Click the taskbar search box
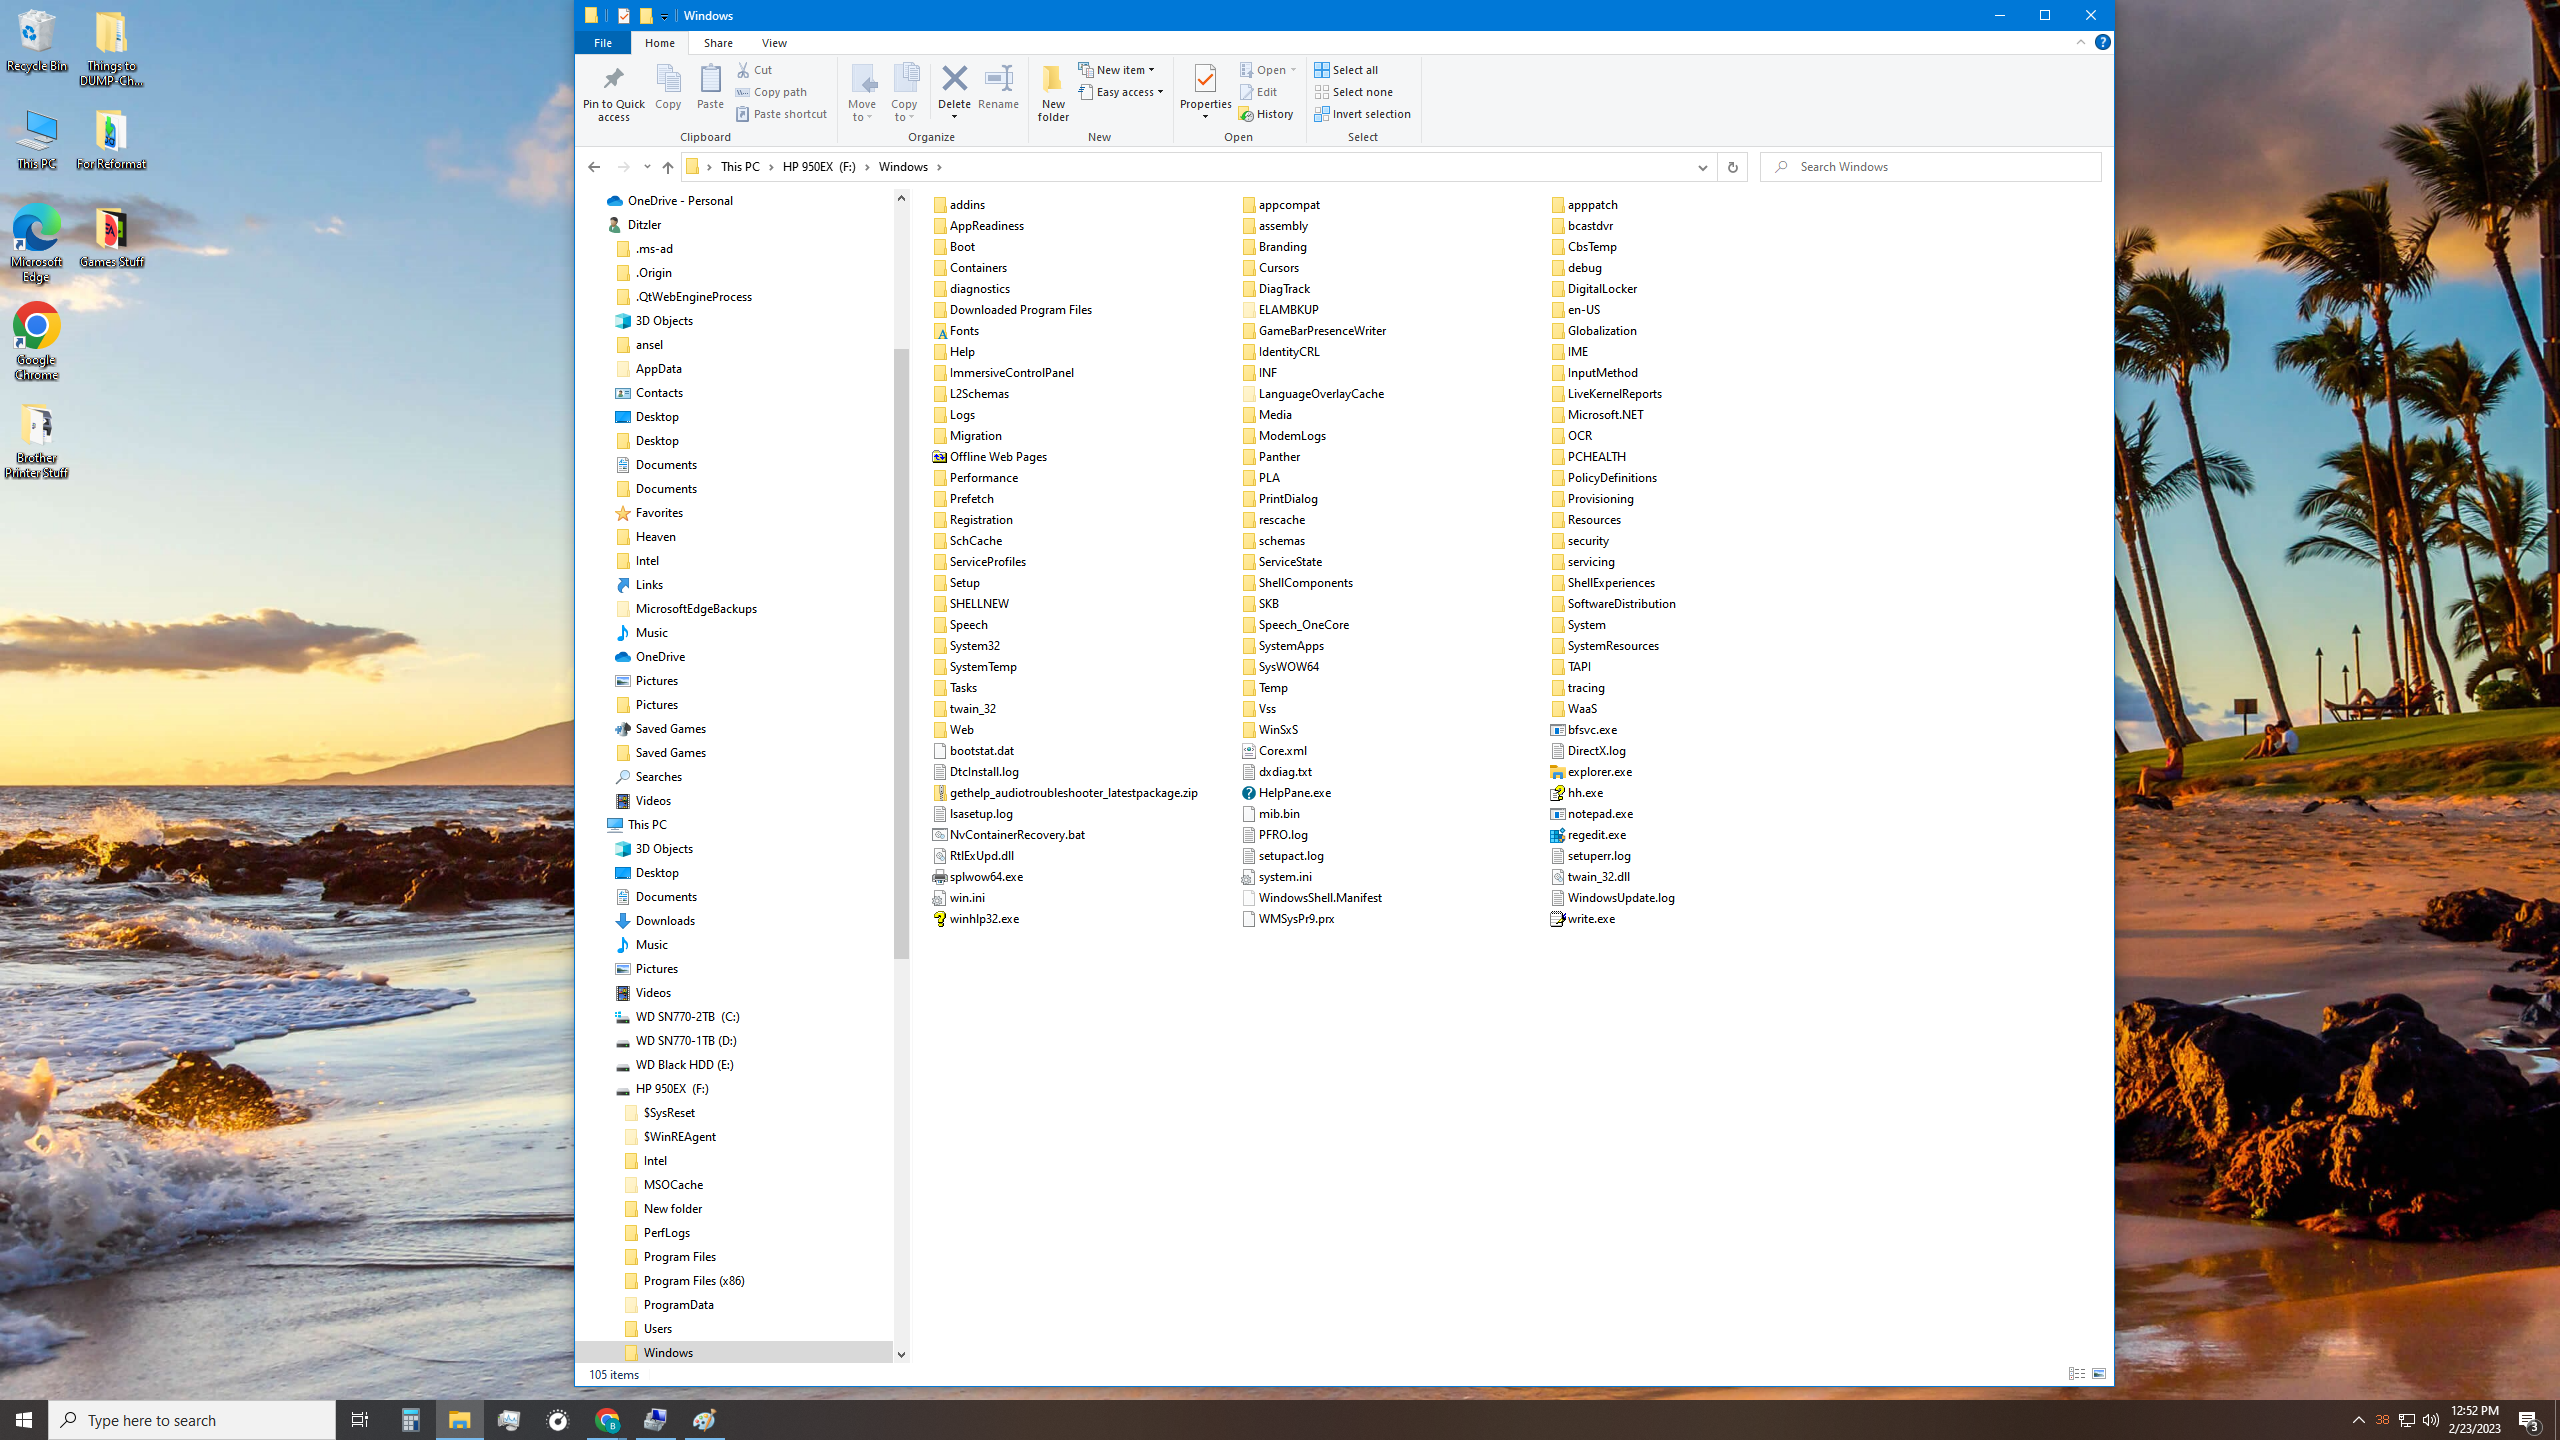Image resolution: width=2560 pixels, height=1440 pixels. (192, 1420)
